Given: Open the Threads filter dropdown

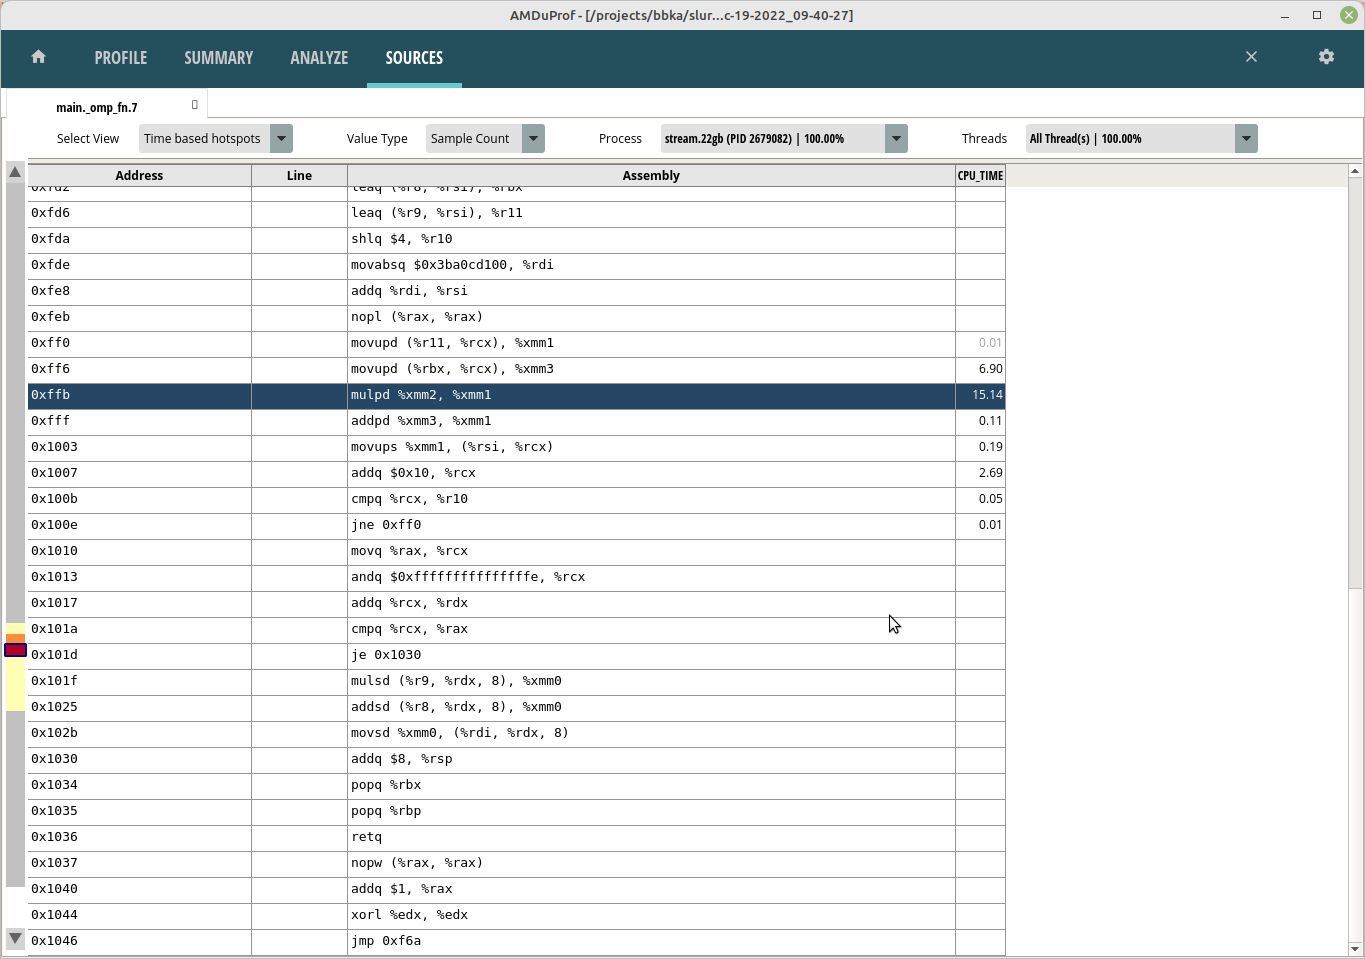Looking at the screenshot, I should 1245,139.
